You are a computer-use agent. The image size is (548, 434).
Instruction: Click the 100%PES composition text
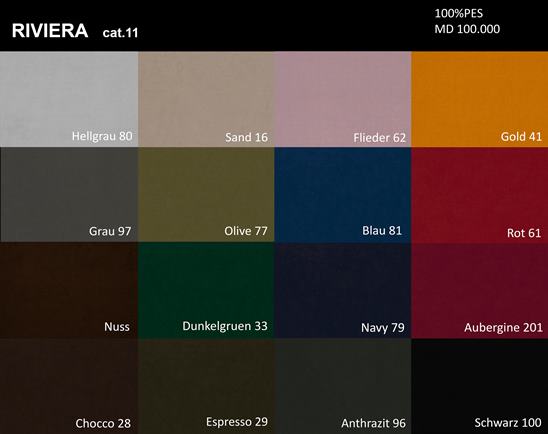tap(459, 13)
